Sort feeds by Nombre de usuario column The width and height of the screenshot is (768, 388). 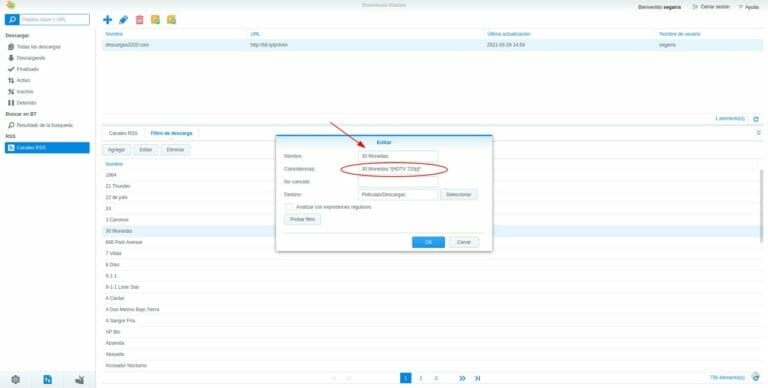tap(680, 34)
